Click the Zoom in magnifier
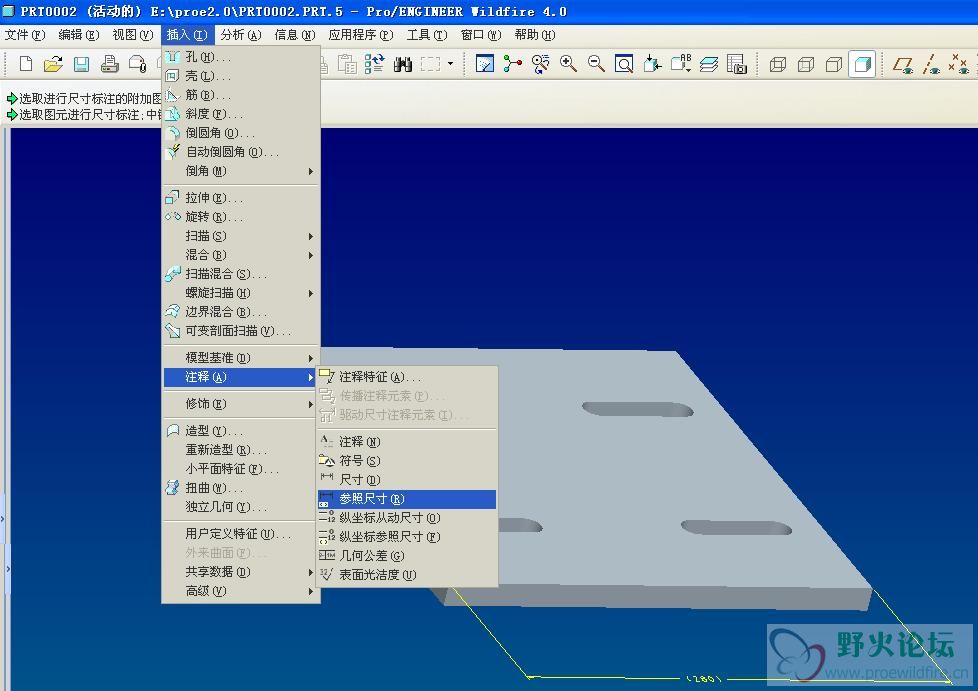The image size is (978, 691). (568, 64)
